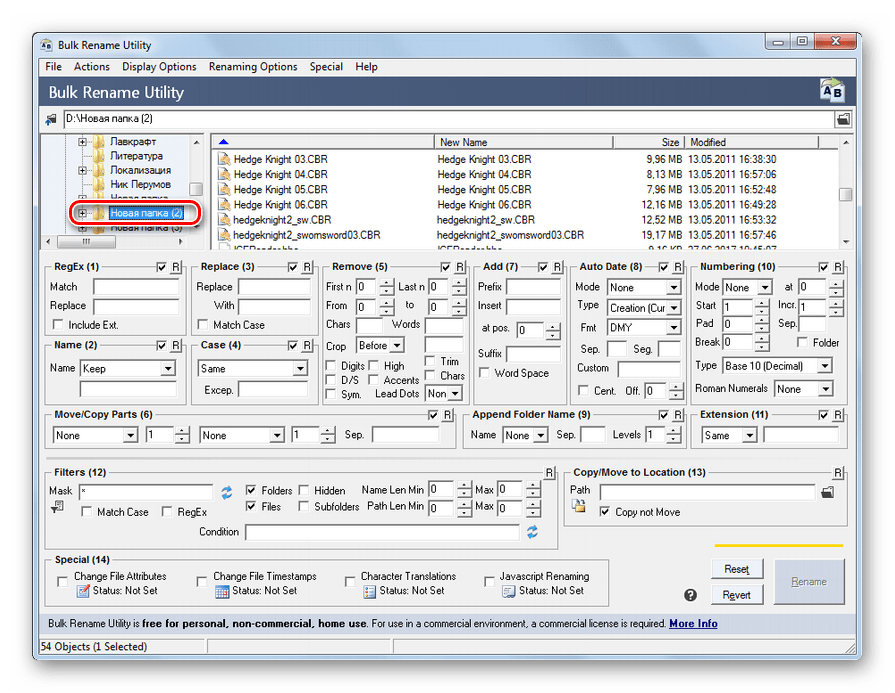895x693 pixels.
Task: Enable Change File Attributes checkbox
Action: point(62,582)
